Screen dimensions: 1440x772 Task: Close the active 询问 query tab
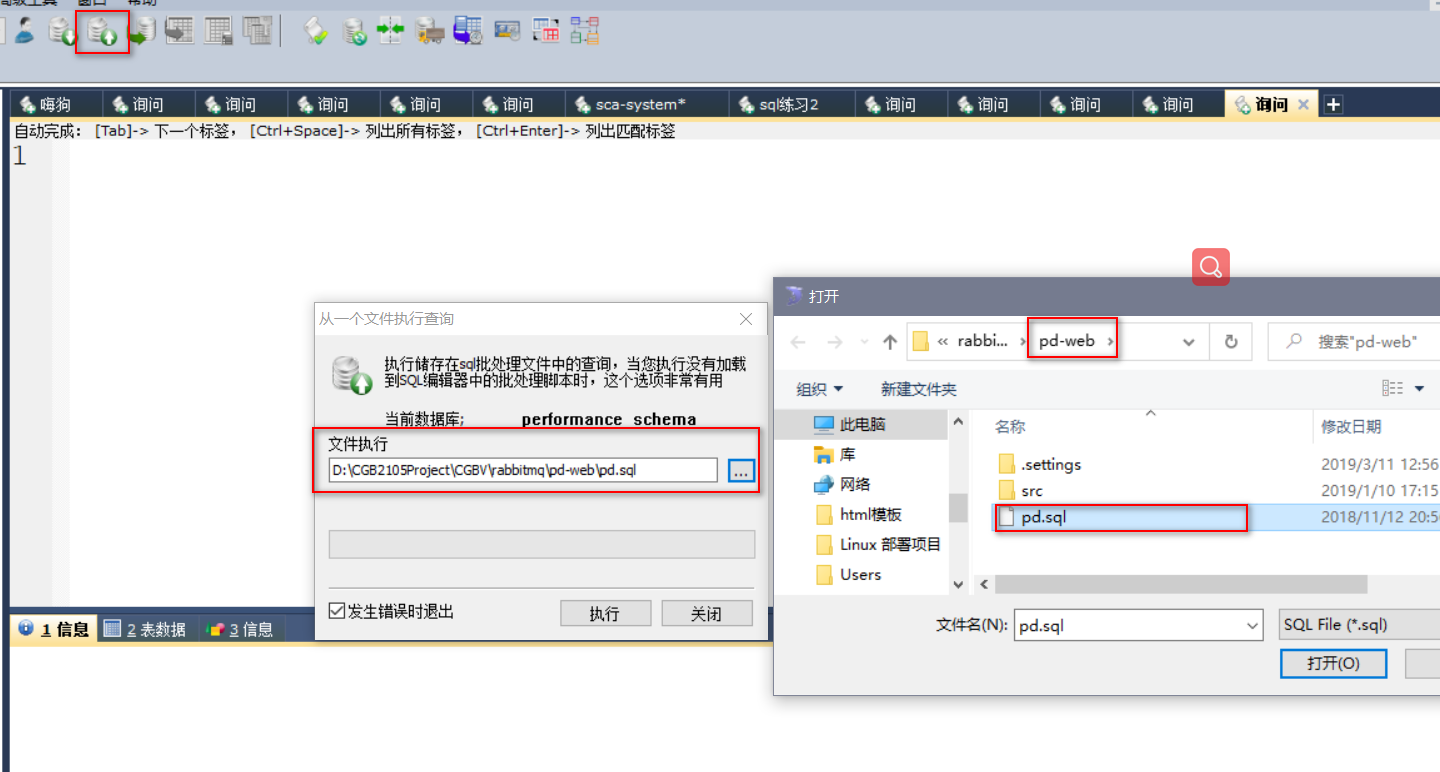(x=1303, y=104)
